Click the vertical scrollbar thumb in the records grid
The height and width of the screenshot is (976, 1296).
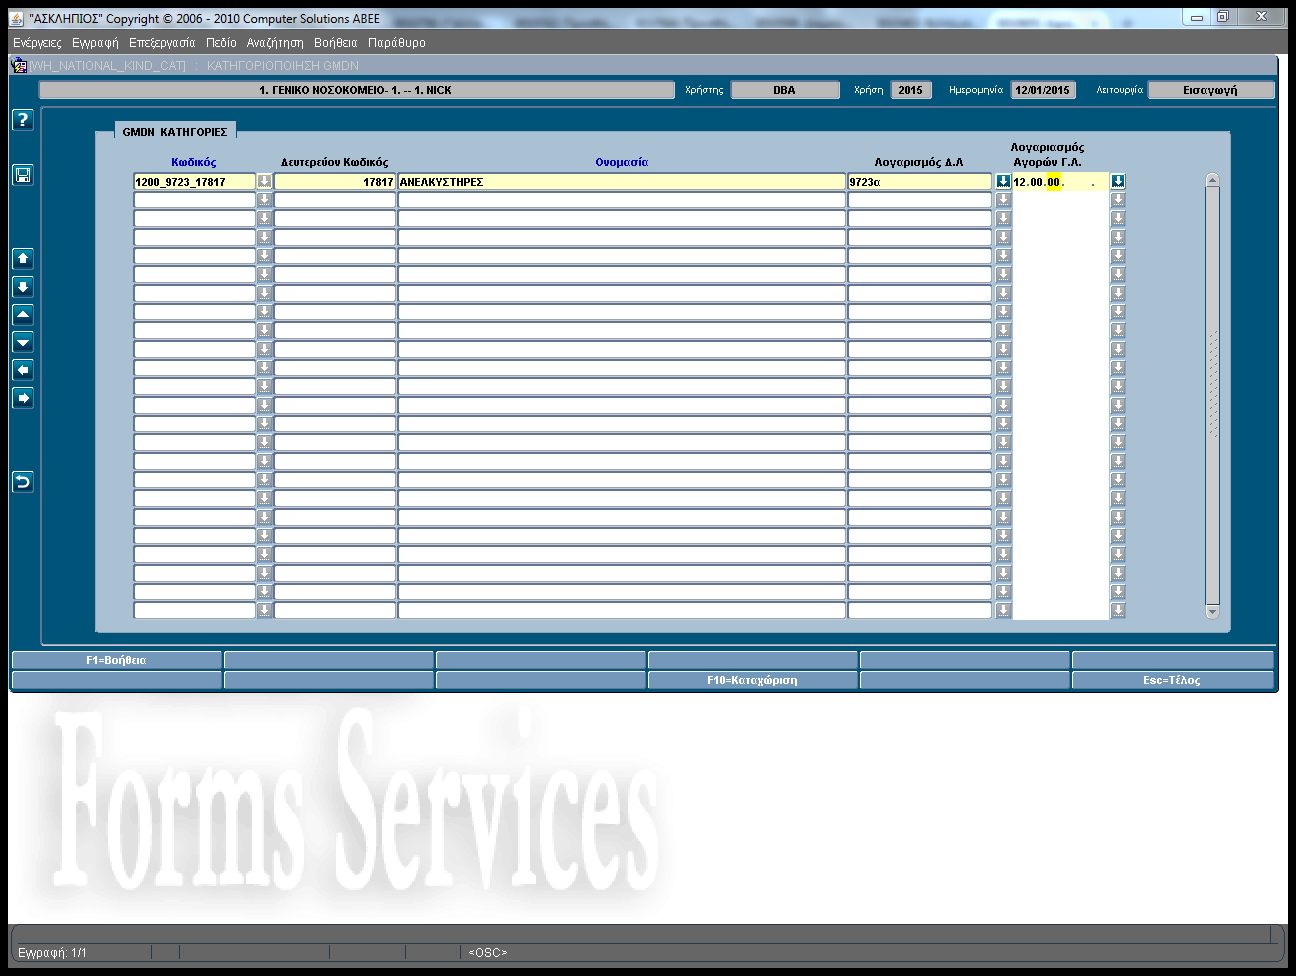tap(1212, 395)
